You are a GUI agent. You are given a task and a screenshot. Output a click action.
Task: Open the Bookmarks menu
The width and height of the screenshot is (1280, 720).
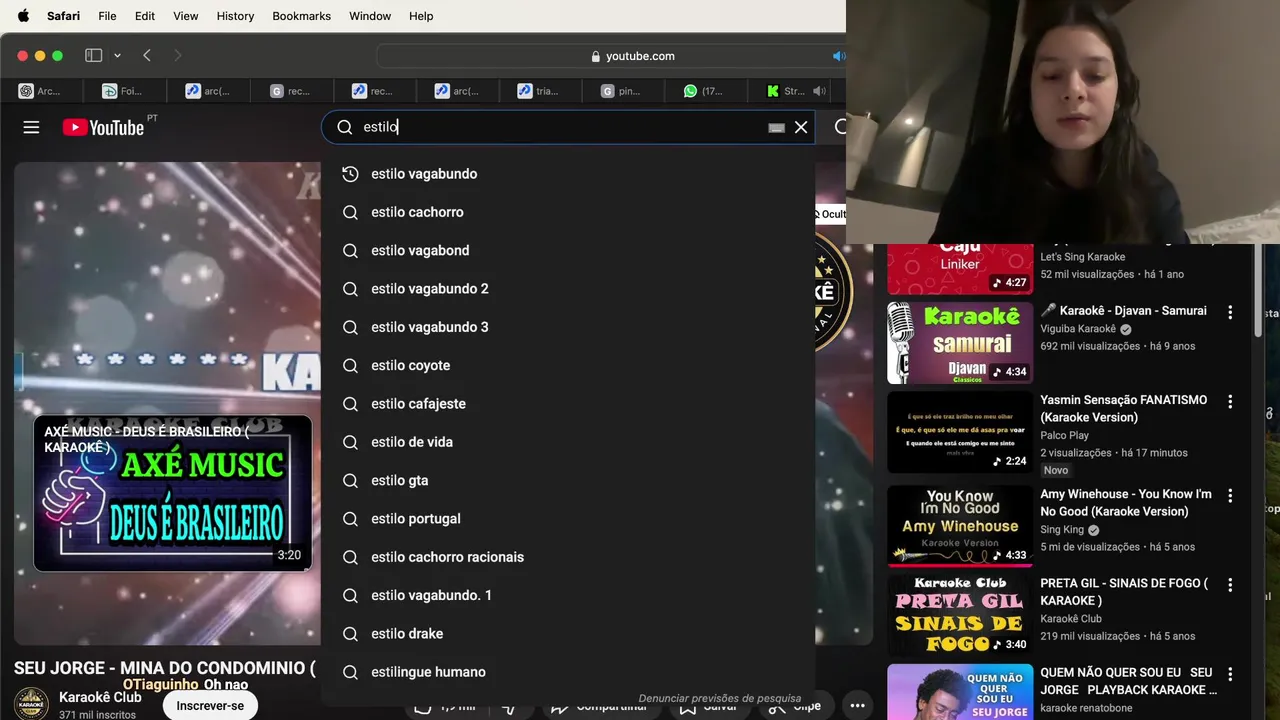(x=301, y=16)
